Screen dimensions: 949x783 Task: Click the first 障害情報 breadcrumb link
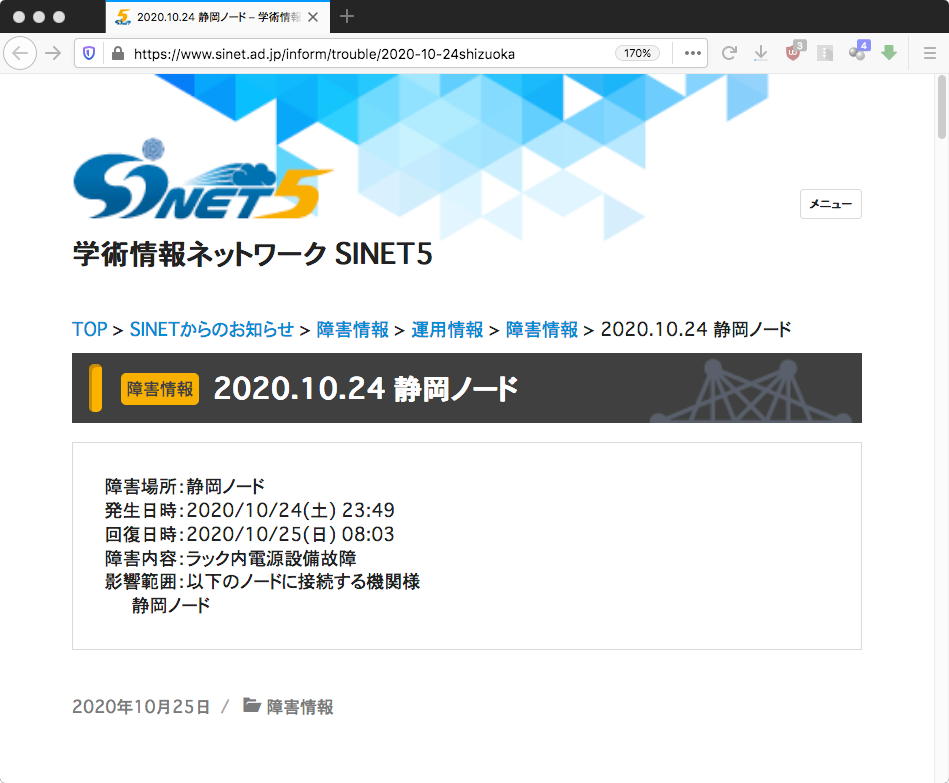pos(352,329)
